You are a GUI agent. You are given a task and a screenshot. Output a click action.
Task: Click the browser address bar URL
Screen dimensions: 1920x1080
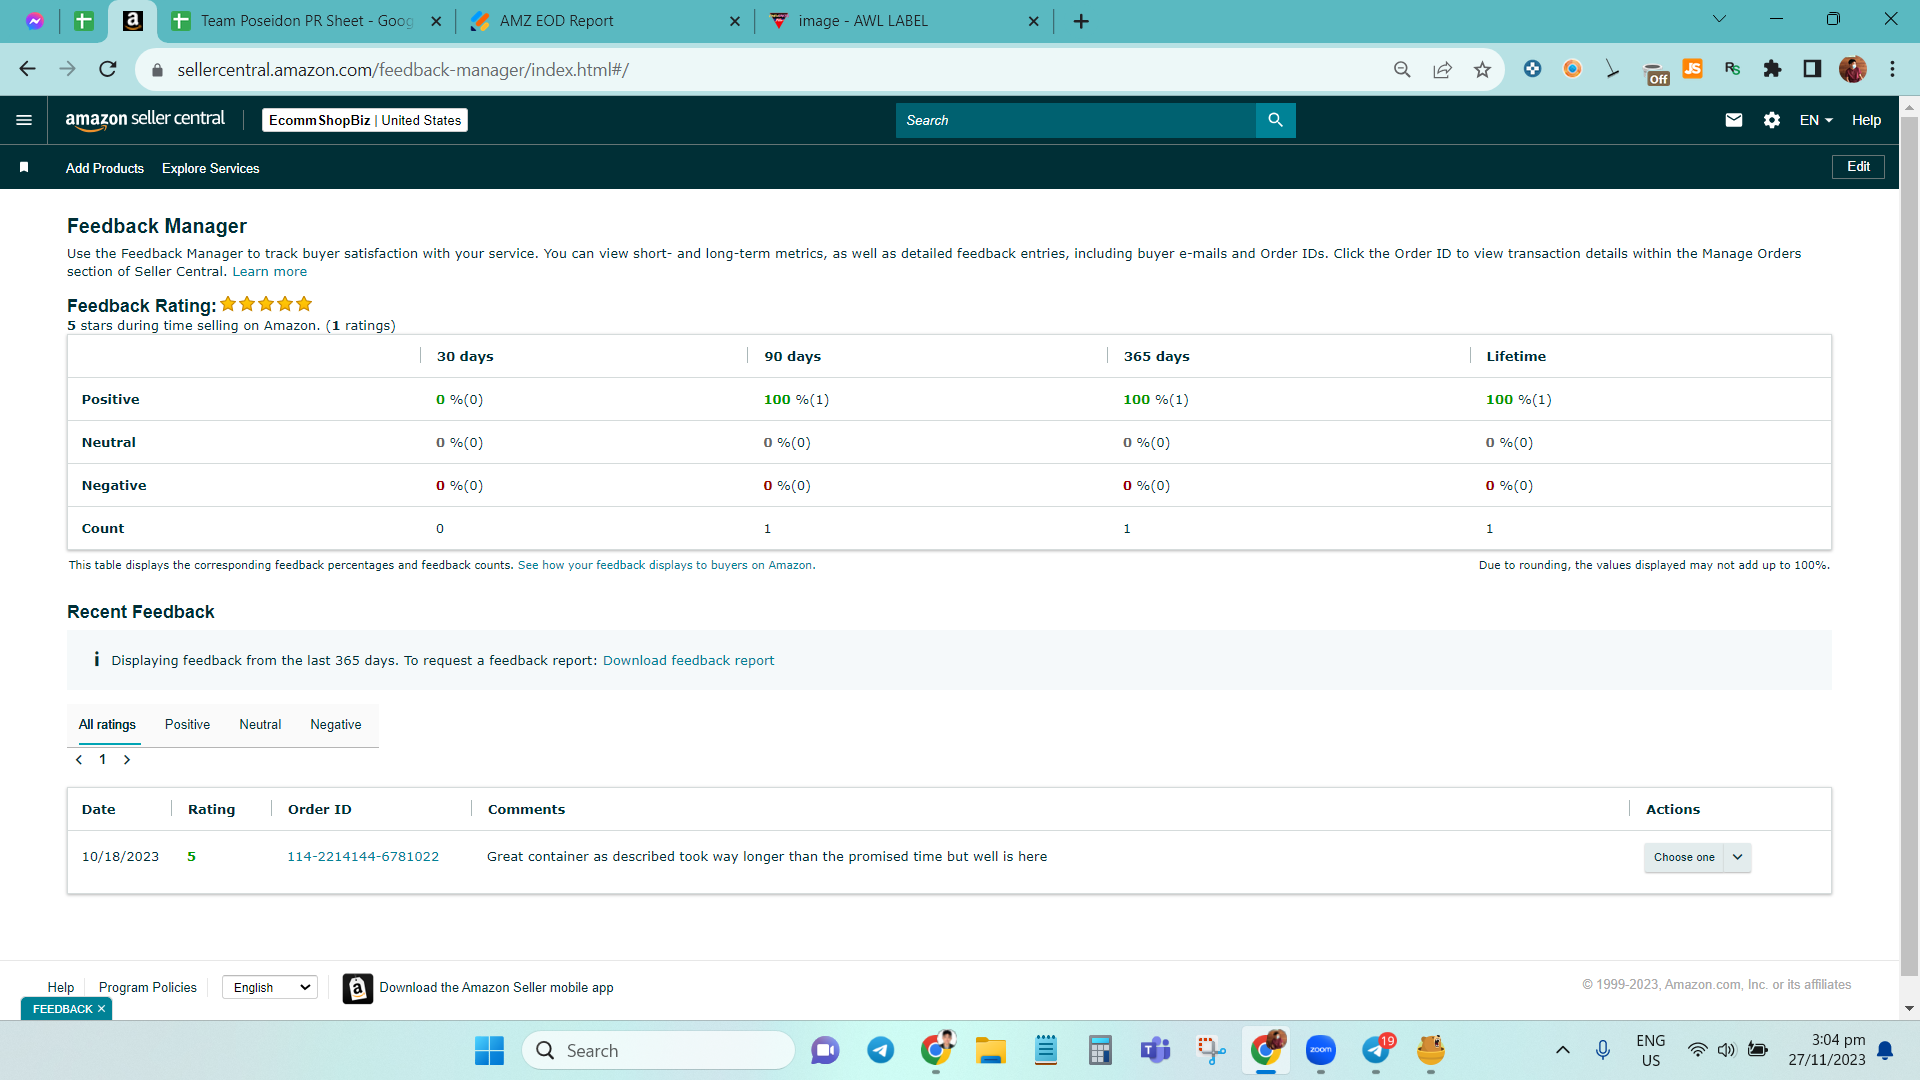tap(403, 70)
